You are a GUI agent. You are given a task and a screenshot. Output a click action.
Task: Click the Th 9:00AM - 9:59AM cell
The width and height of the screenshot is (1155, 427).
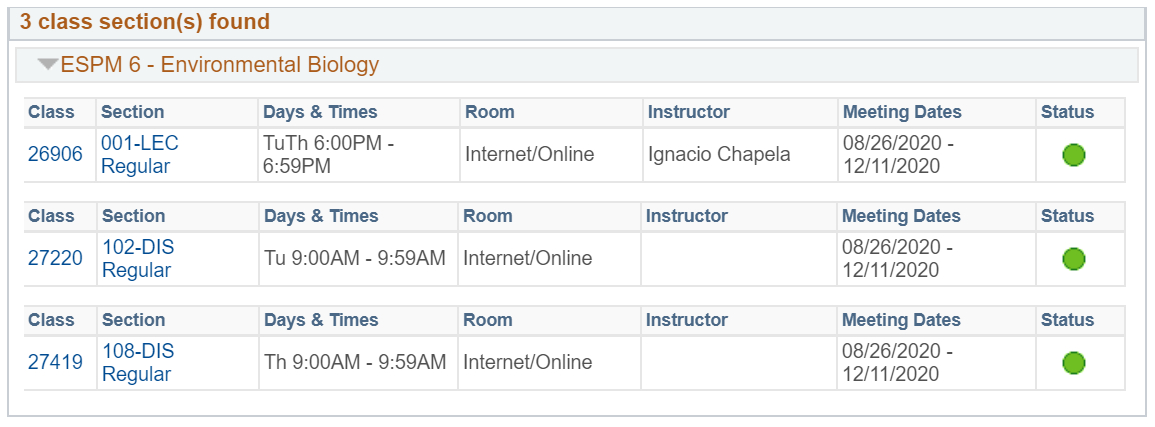click(357, 362)
